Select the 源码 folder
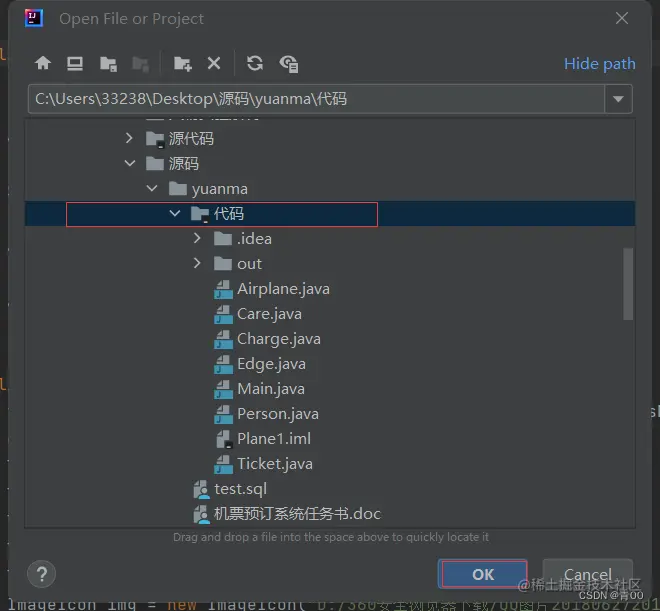660x611 pixels. pos(184,163)
